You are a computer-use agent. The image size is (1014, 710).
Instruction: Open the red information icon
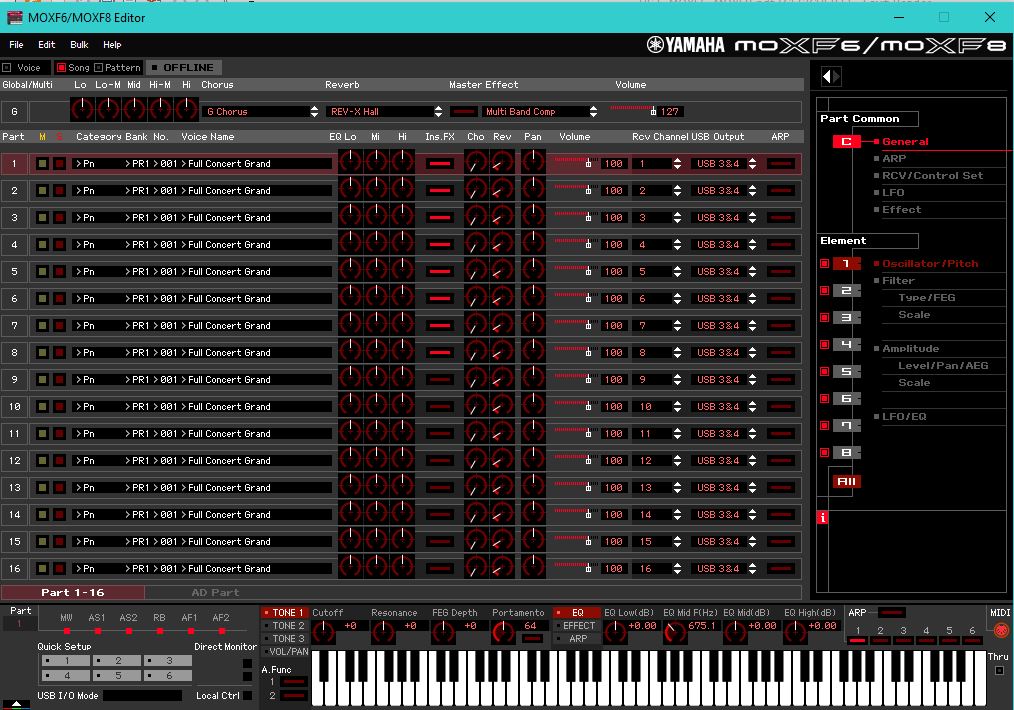823,517
